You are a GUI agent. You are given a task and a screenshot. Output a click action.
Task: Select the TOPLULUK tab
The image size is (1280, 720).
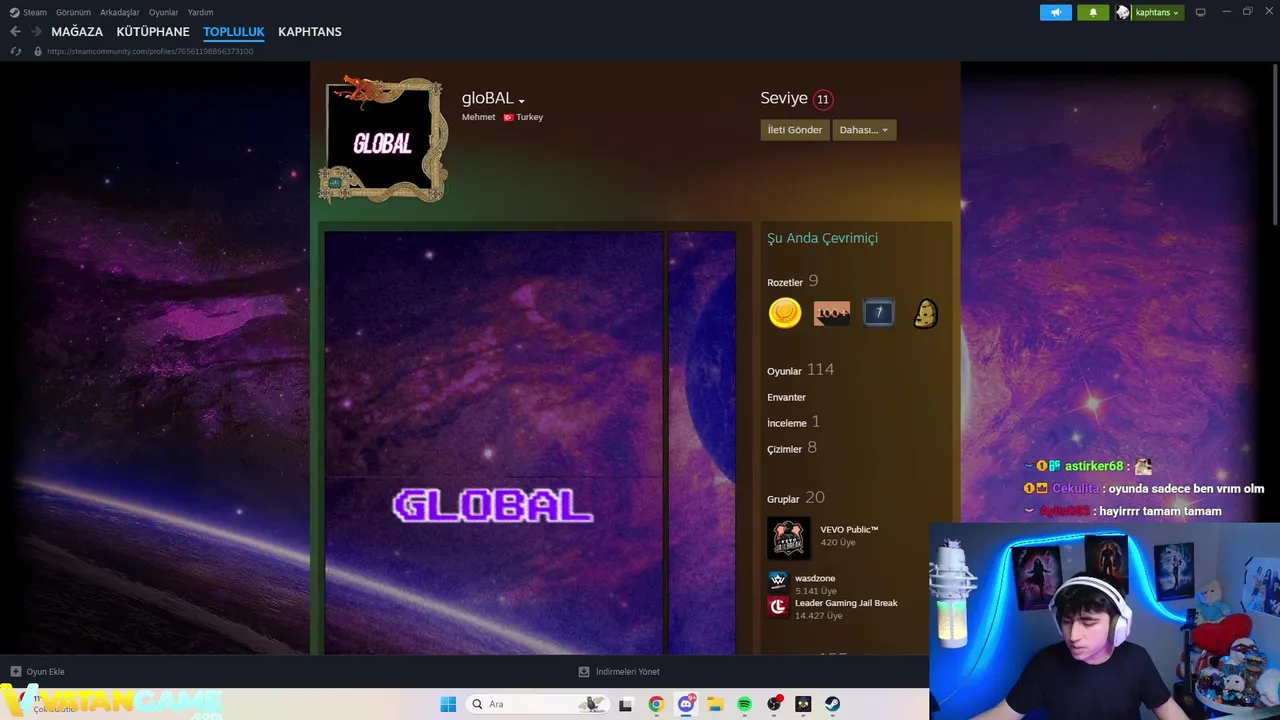[x=233, y=32]
